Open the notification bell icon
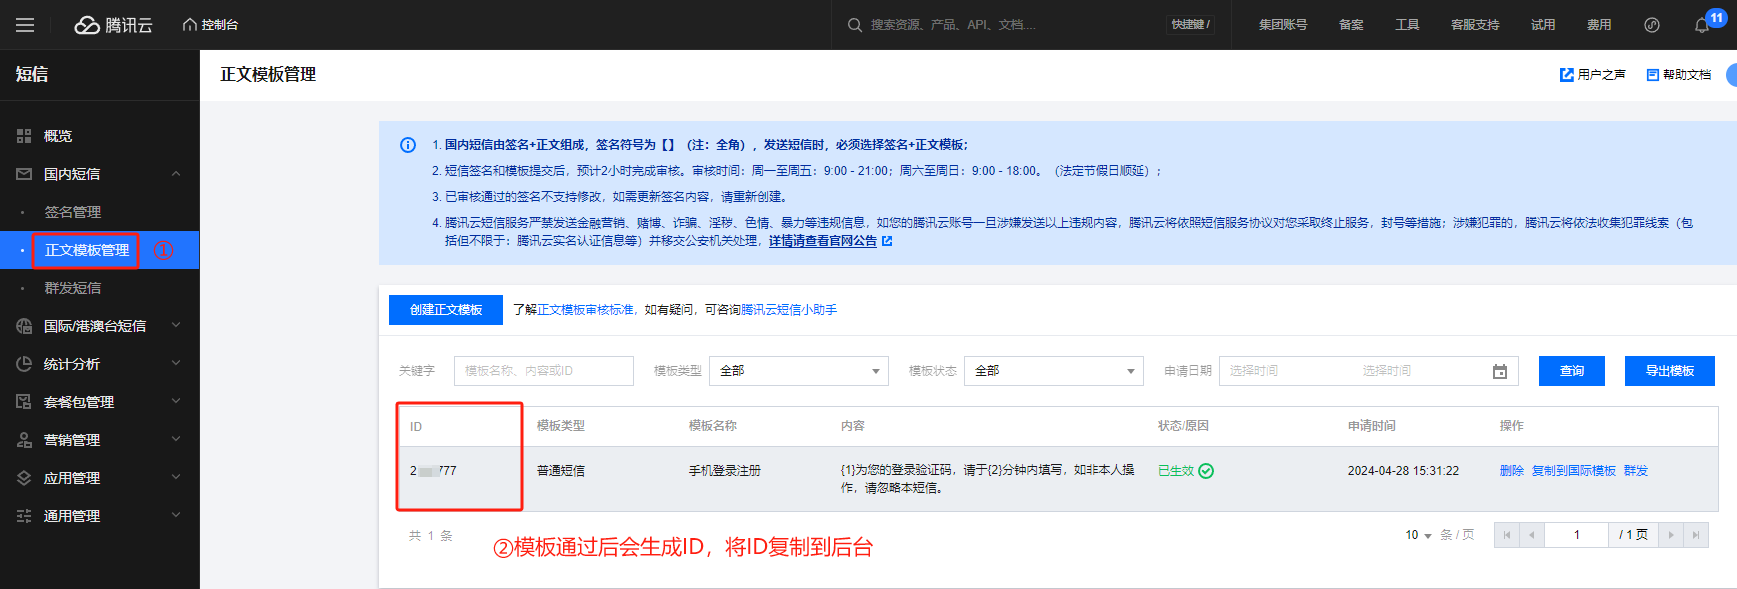Viewport: 1737px width, 589px height. click(1701, 25)
